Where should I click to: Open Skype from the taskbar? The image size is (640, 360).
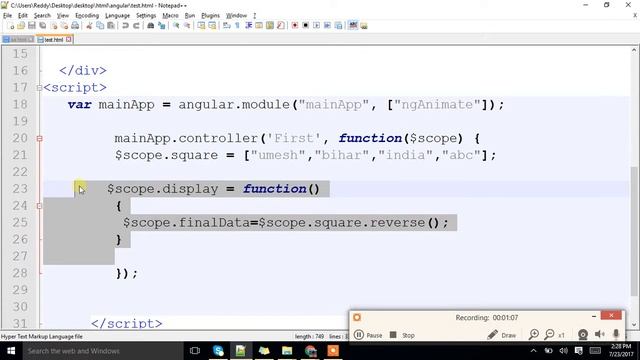pyautogui.click(x=218, y=351)
